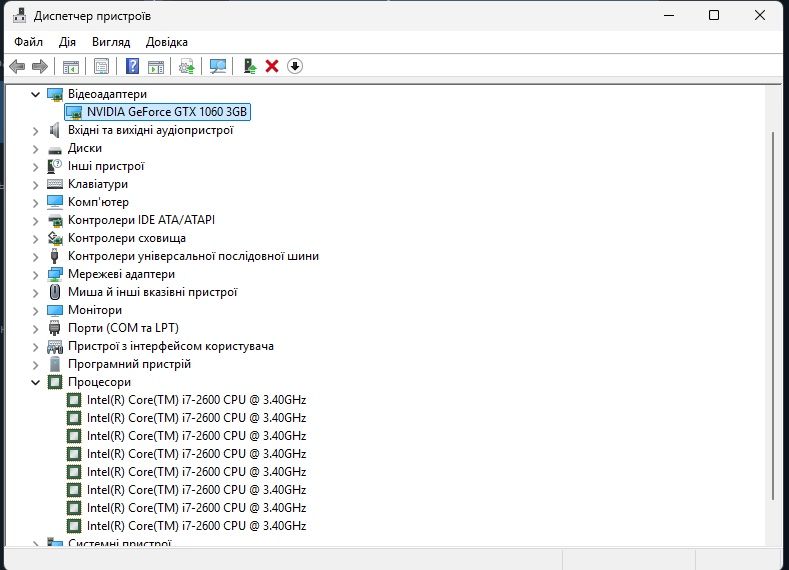Expand the Мережеві адаптери category

35,275
